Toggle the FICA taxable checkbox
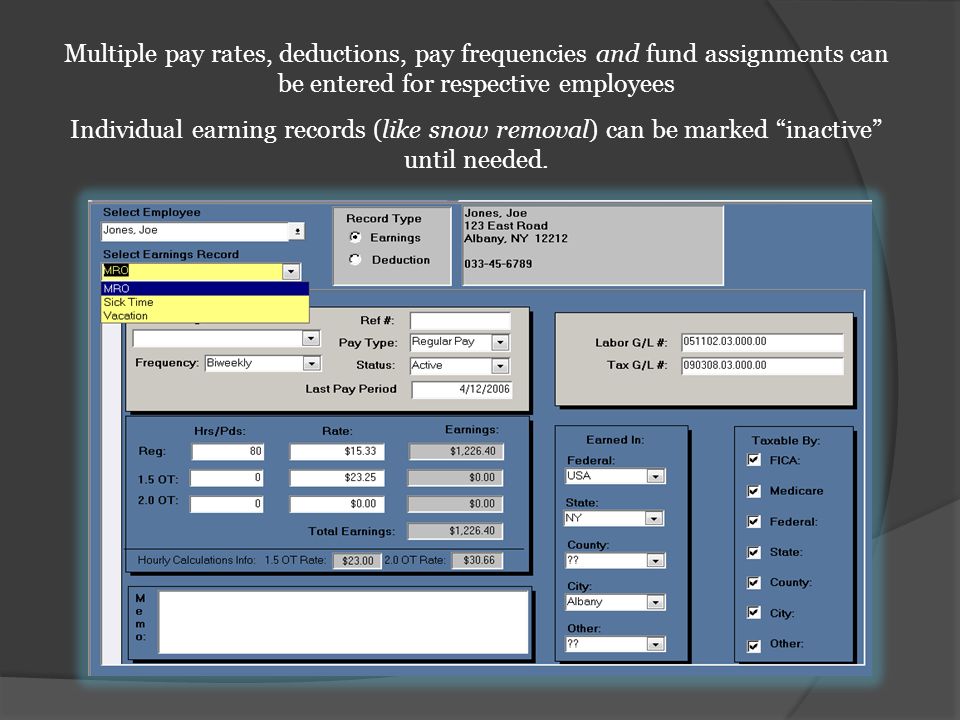960x720 pixels. (754, 460)
